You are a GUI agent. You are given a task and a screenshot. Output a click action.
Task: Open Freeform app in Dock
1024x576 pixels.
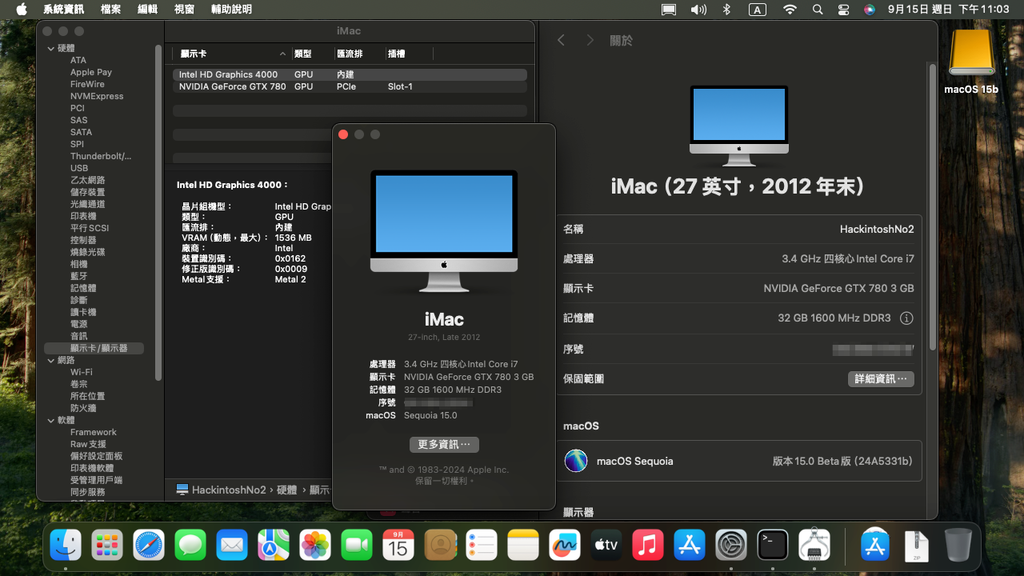click(x=565, y=545)
